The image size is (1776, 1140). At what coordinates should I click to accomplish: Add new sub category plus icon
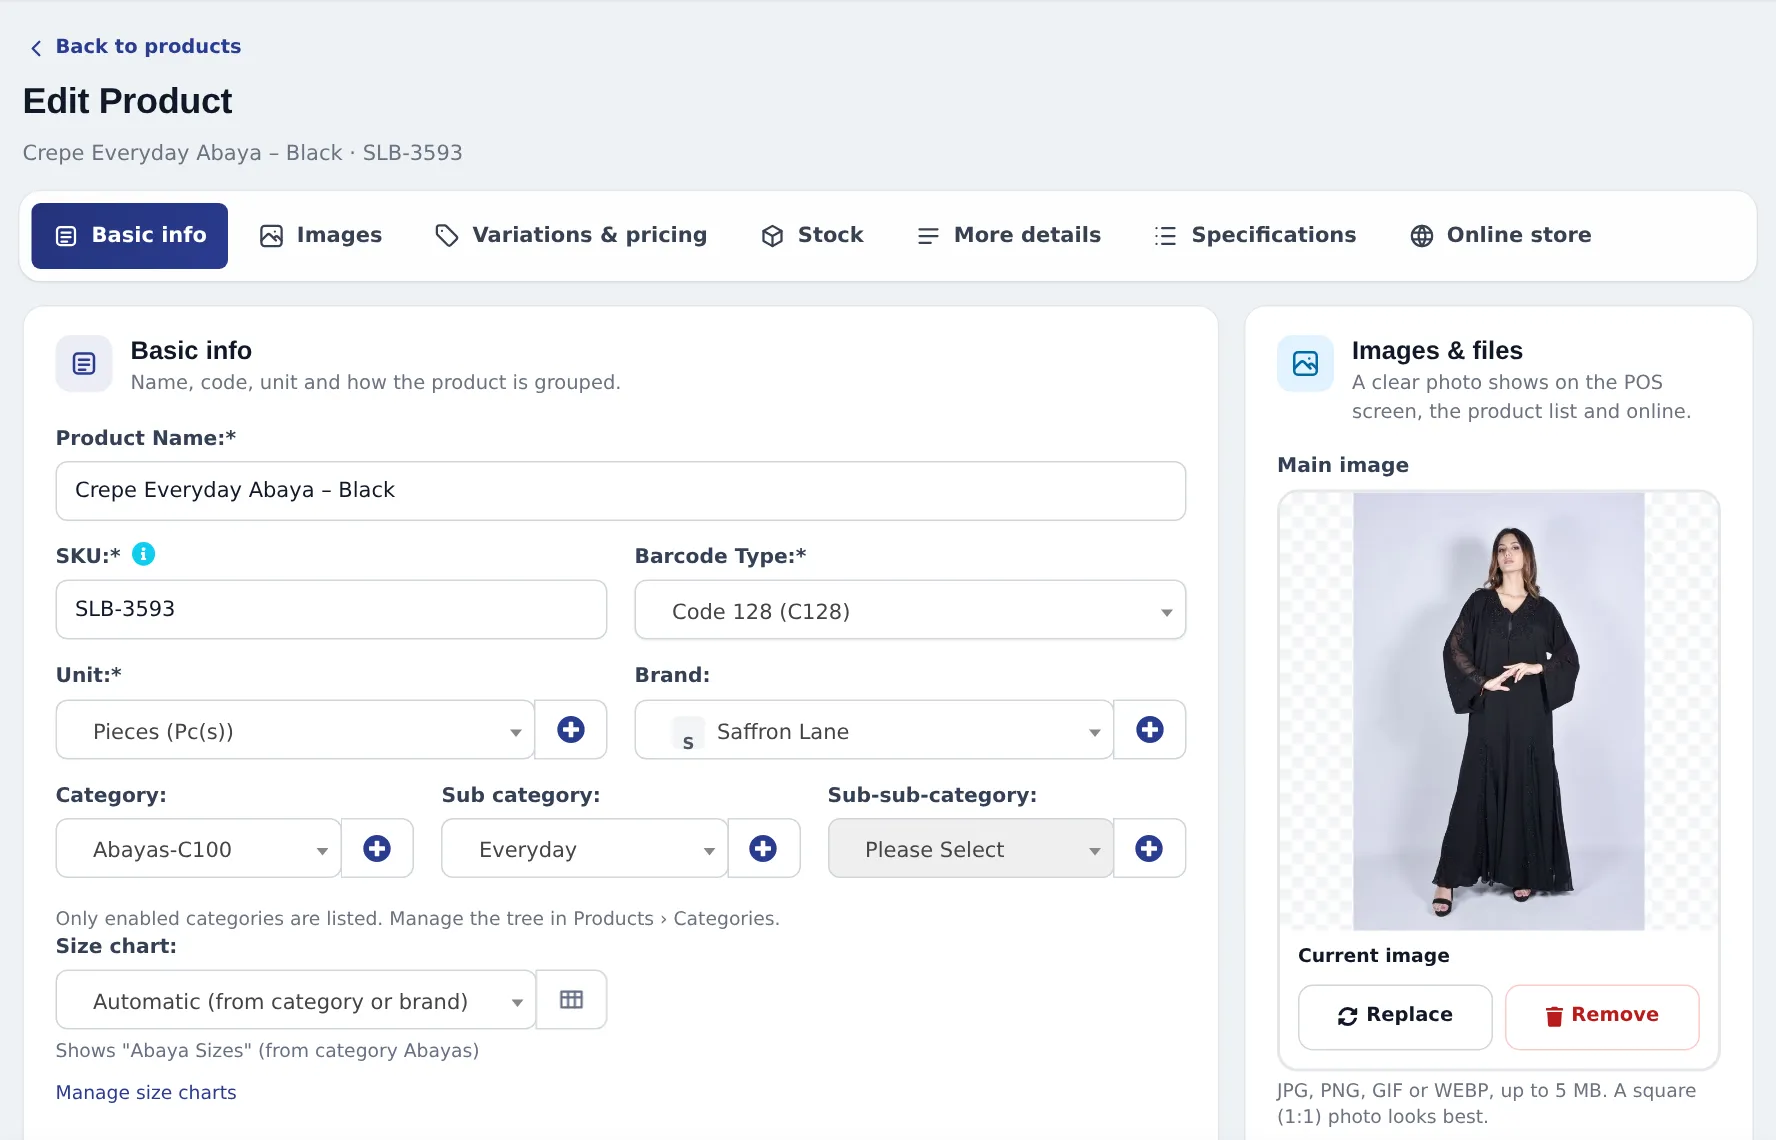pyautogui.click(x=763, y=849)
